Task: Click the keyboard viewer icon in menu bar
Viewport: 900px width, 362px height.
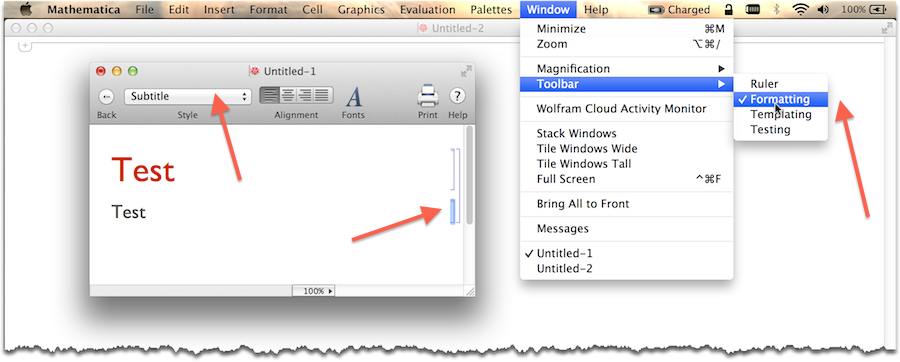Action: pos(752,10)
